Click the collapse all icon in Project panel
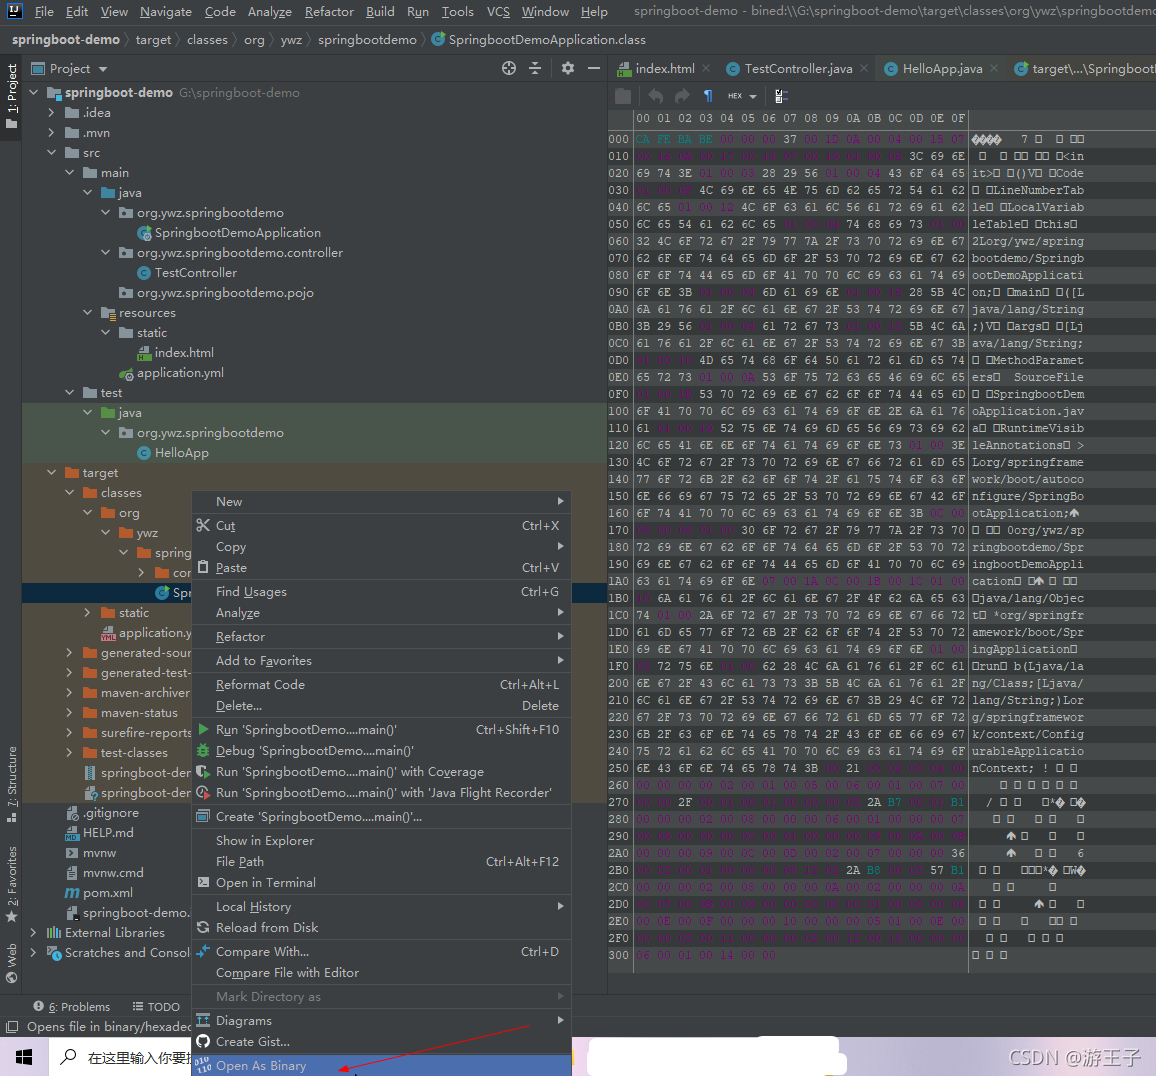This screenshot has height=1076, width=1156. tap(535, 68)
